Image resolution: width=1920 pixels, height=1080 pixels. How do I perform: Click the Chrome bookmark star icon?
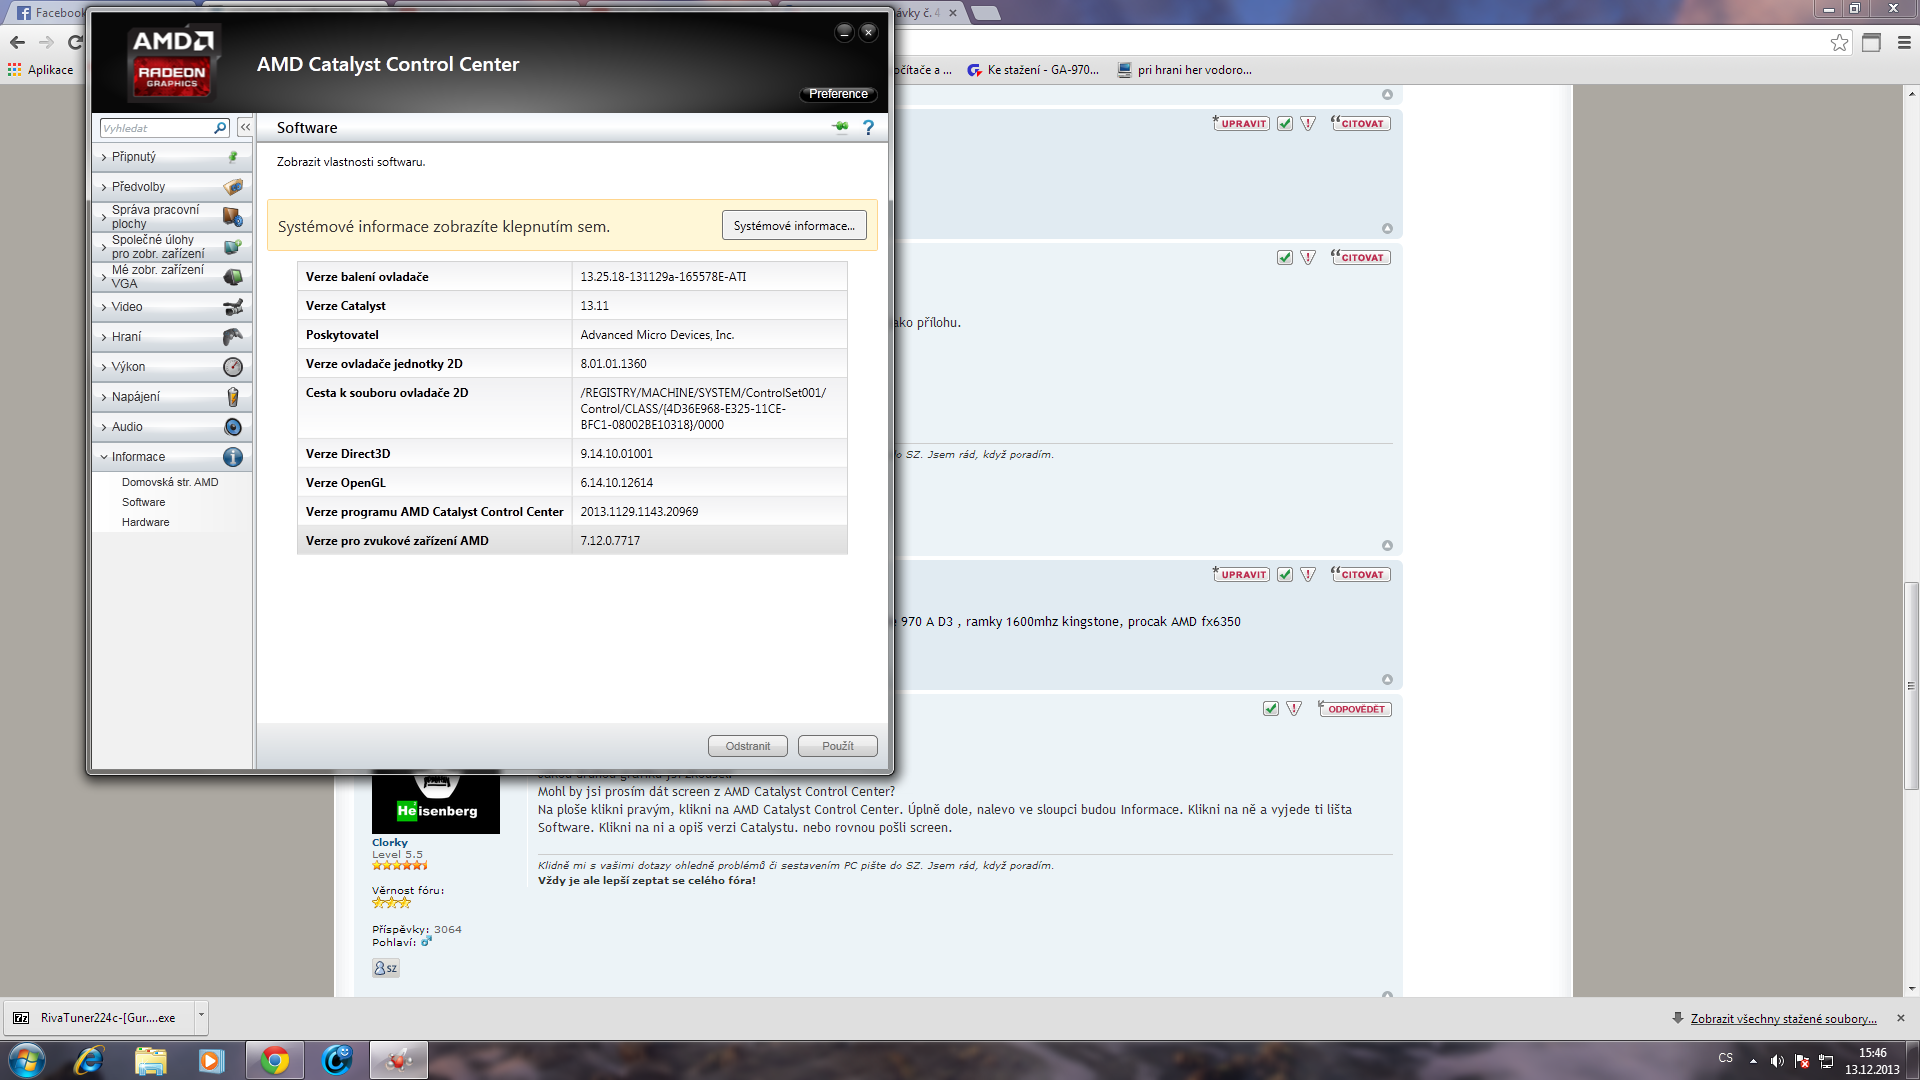(1839, 42)
